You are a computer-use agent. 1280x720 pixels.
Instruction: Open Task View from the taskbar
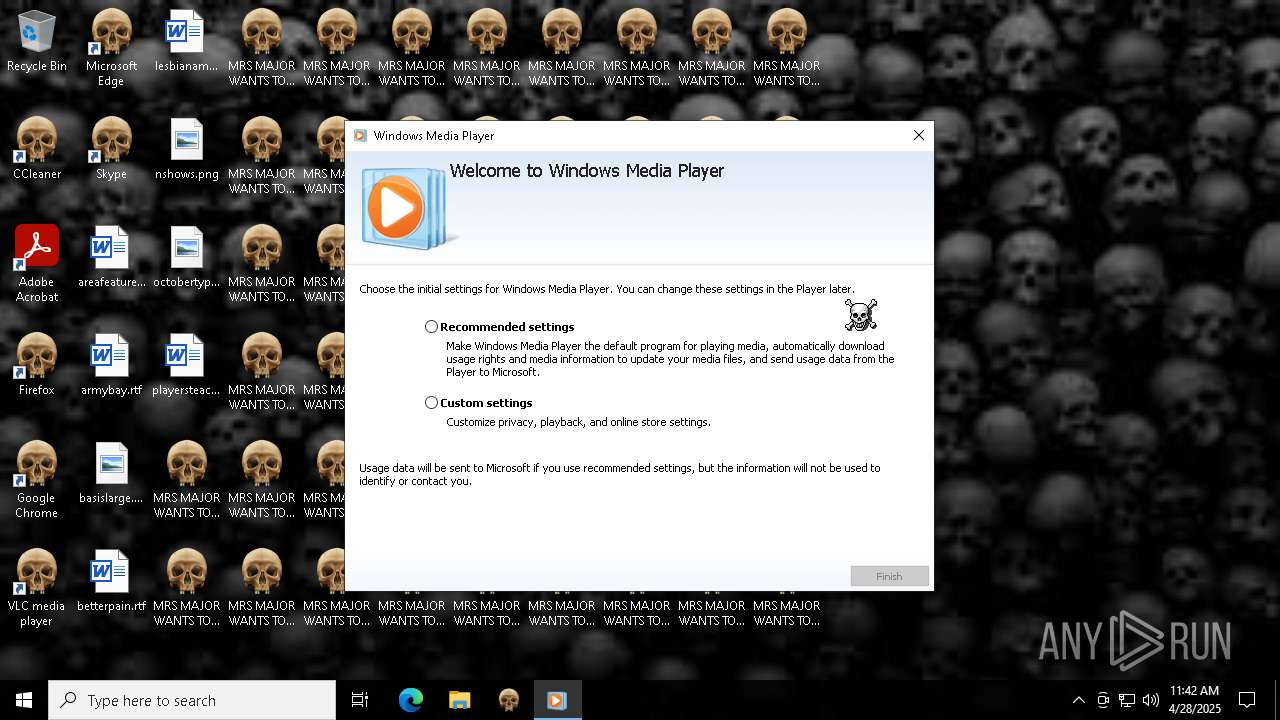point(360,700)
